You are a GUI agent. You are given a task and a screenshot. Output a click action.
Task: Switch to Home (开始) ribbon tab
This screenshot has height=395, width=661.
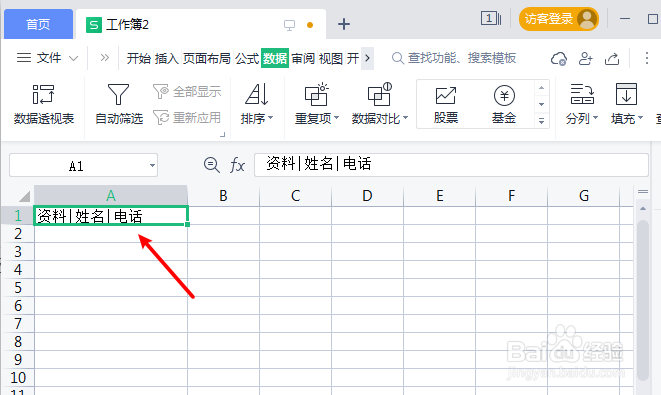pos(139,58)
